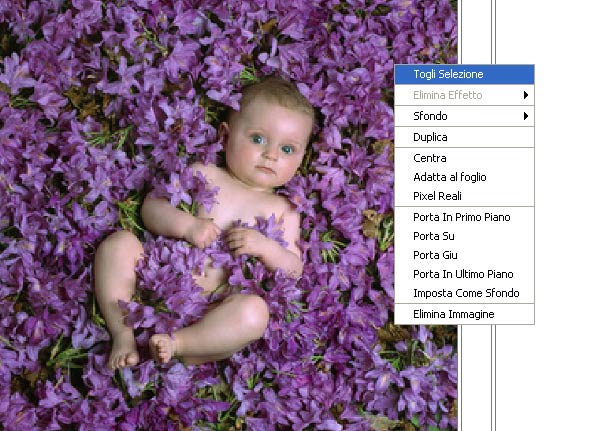Open the Sfondo submenu

coord(464,116)
